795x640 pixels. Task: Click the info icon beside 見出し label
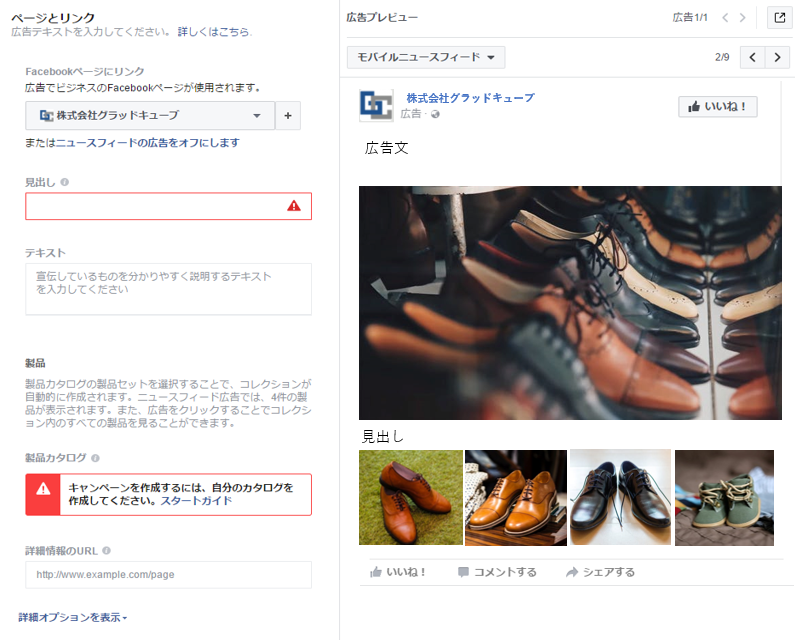(64, 182)
